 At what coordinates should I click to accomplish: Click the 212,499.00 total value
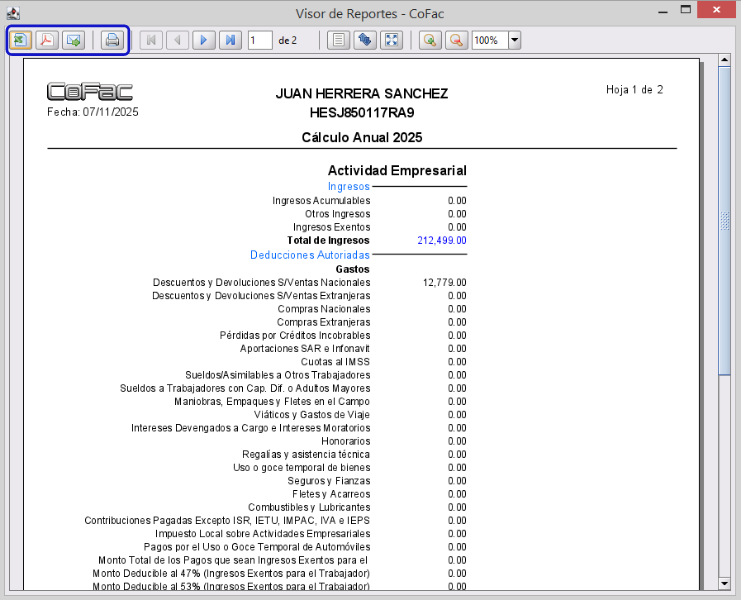[442, 240]
